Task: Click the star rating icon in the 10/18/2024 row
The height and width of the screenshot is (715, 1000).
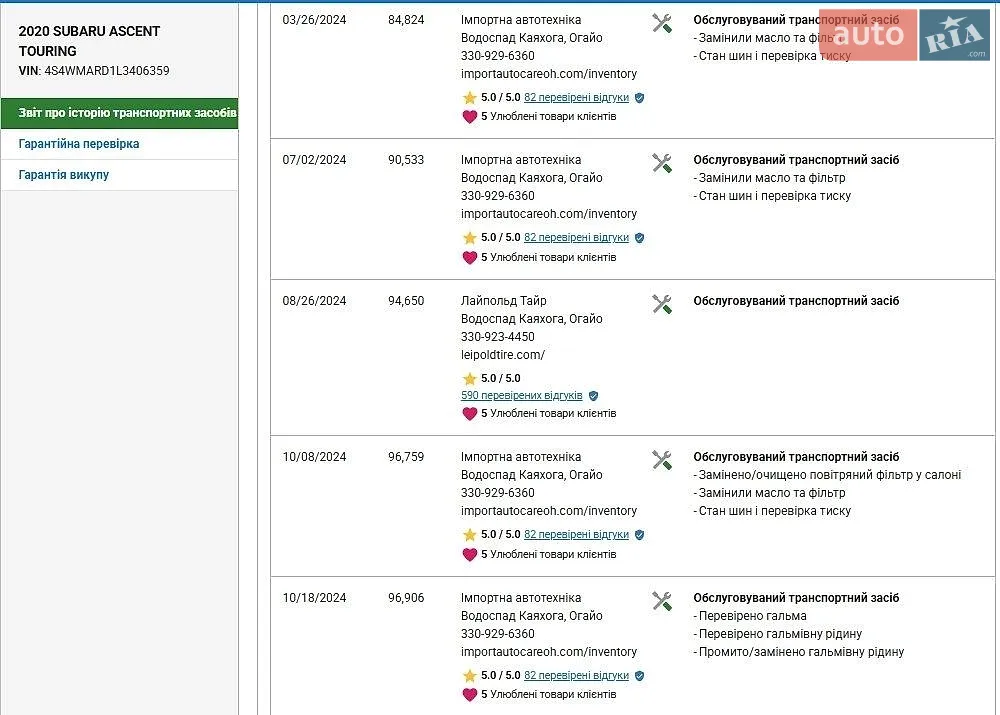Action: point(469,675)
